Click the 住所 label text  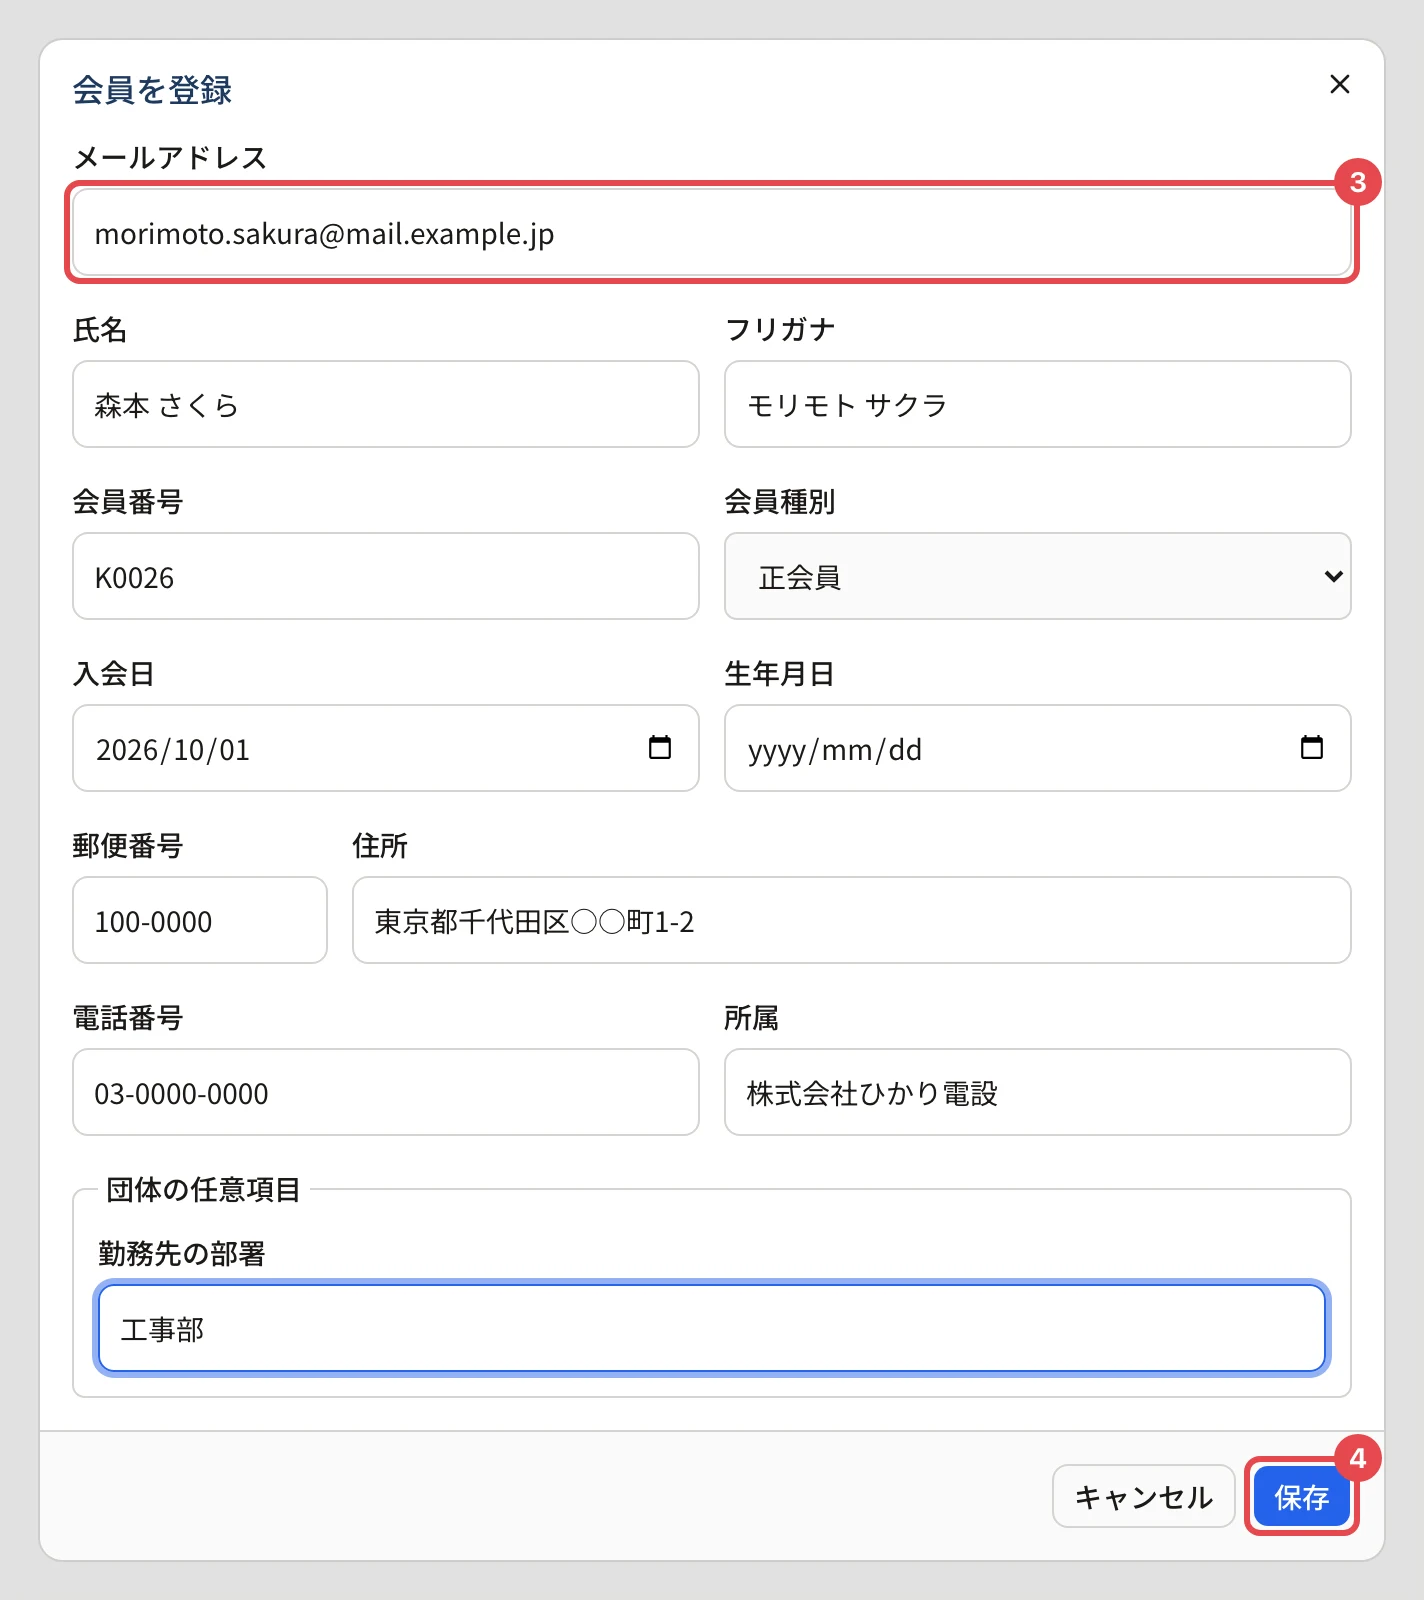coord(380,846)
